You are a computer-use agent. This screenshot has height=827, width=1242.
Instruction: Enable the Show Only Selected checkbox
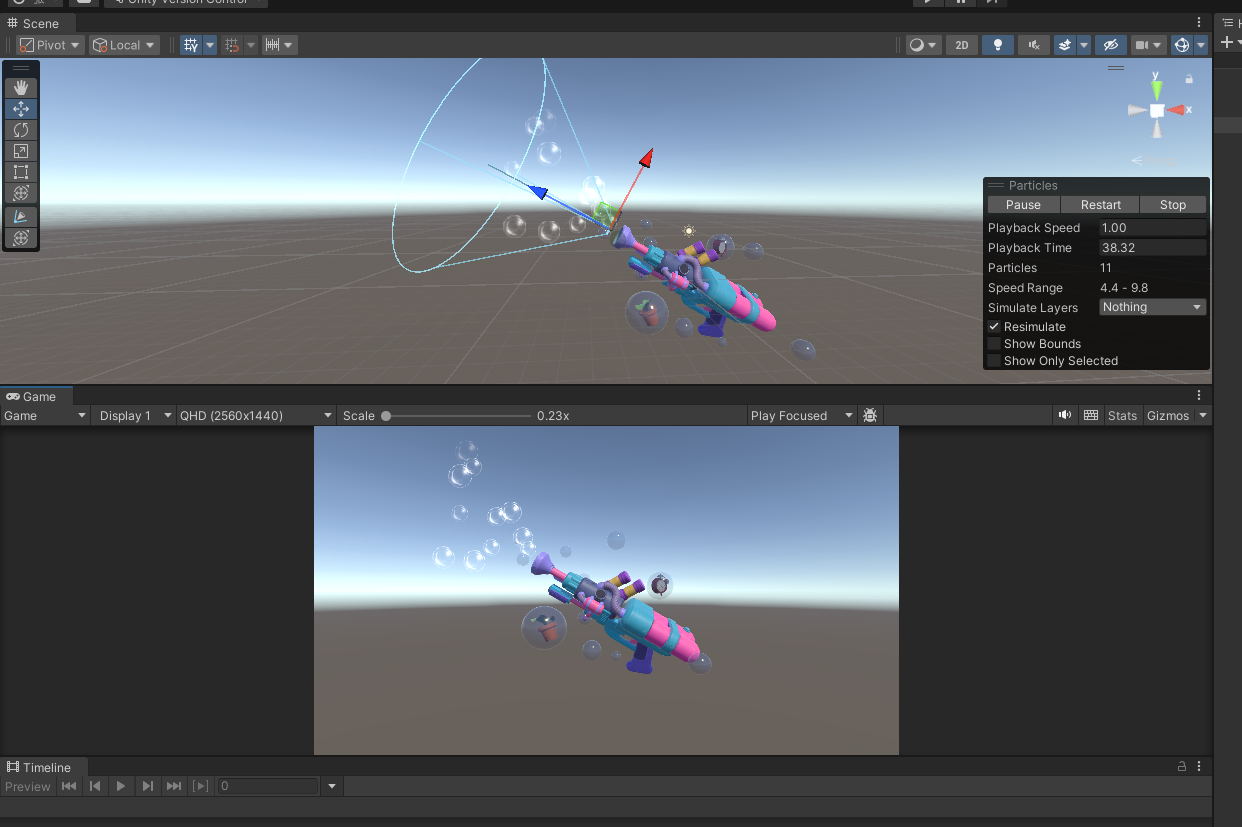coord(994,361)
